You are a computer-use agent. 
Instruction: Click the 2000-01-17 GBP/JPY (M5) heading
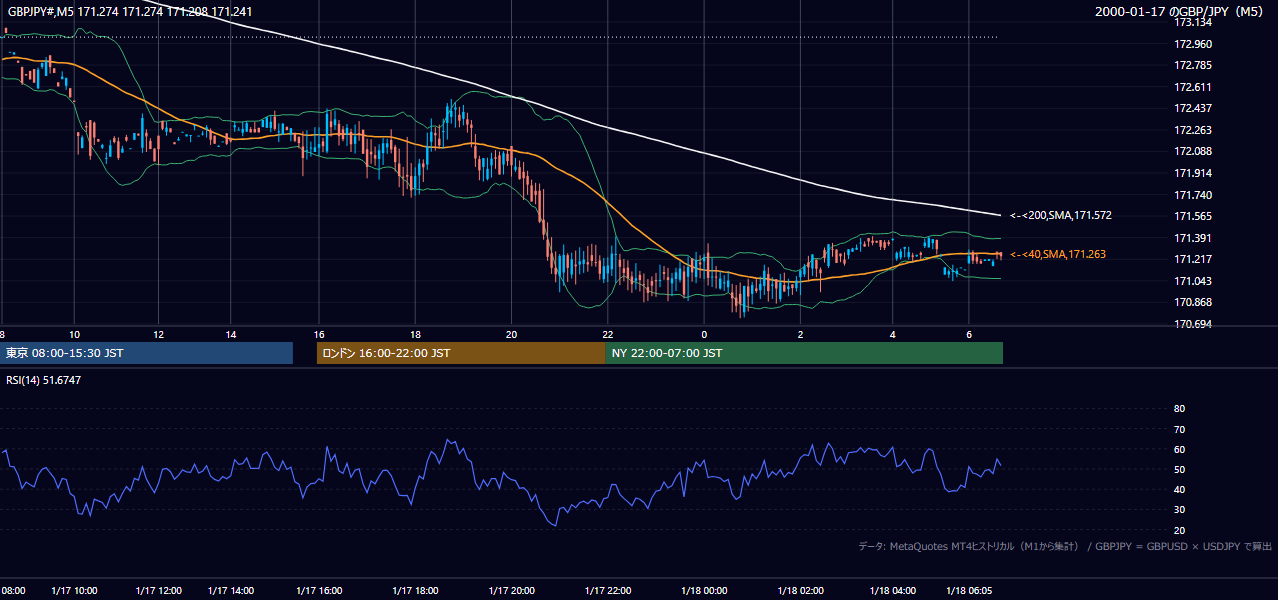[1180, 11]
